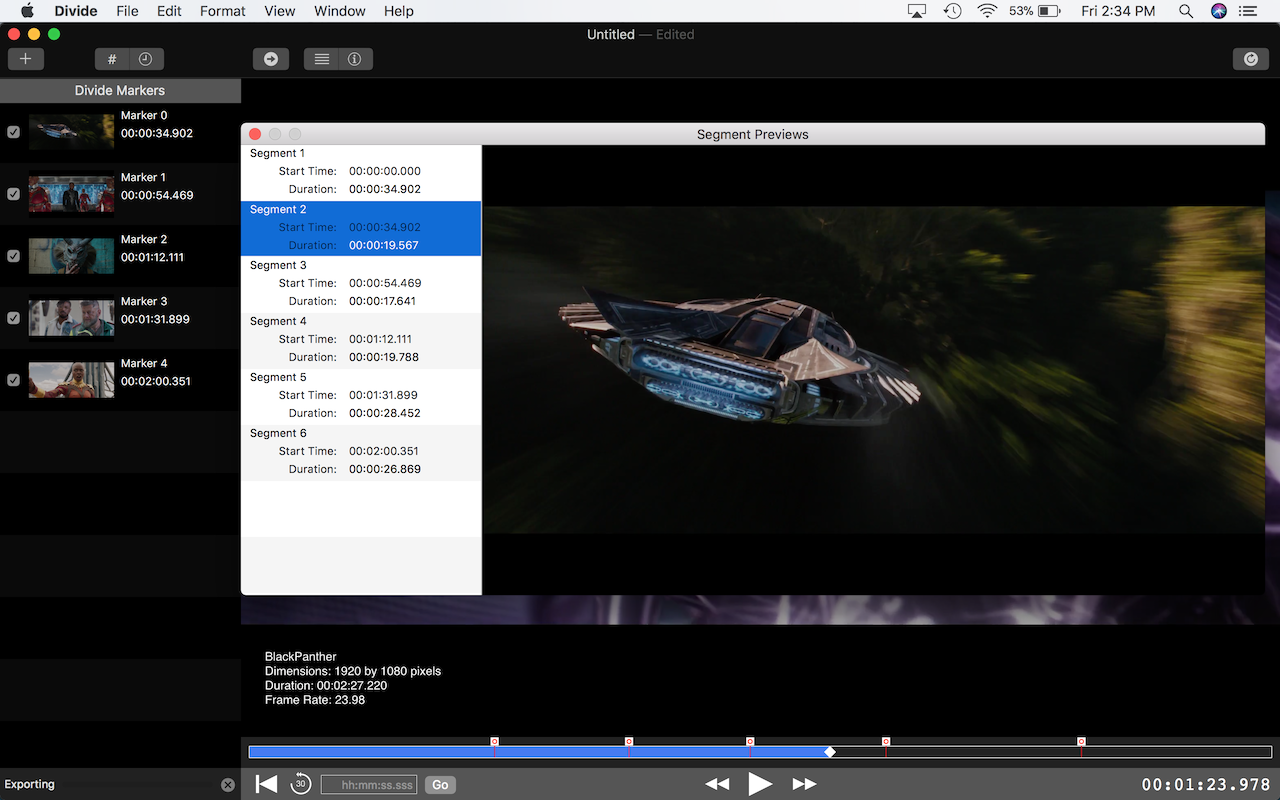
Task: Uncheck Marker 1 checkbox
Action: click(13, 194)
